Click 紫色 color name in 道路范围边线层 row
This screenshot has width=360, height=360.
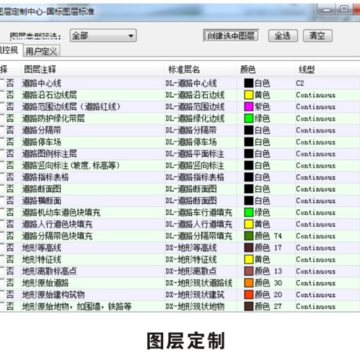click(262, 107)
